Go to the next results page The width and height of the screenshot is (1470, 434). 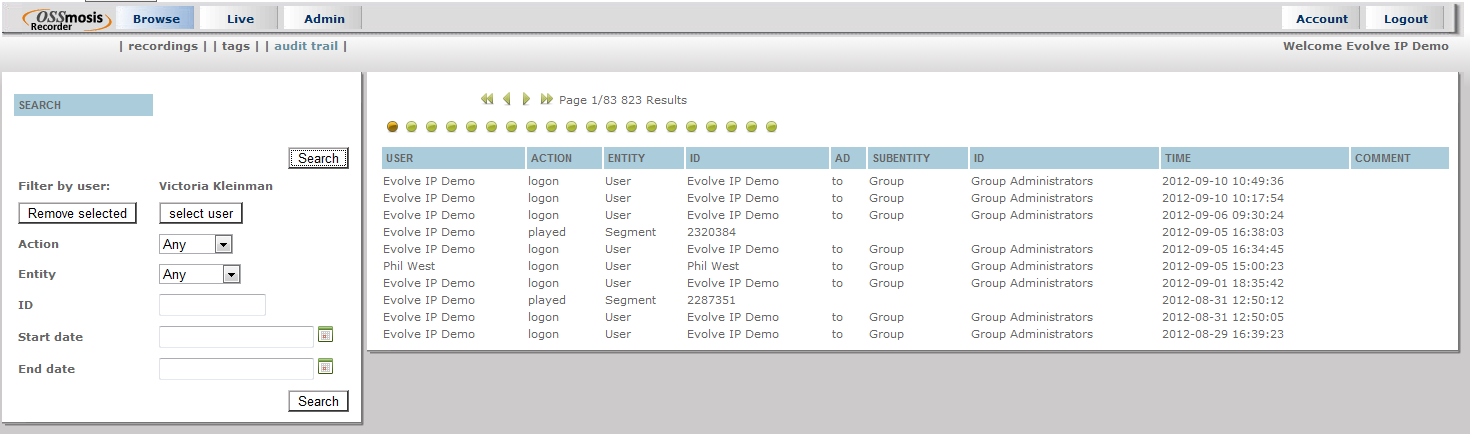click(x=527, y=100)
